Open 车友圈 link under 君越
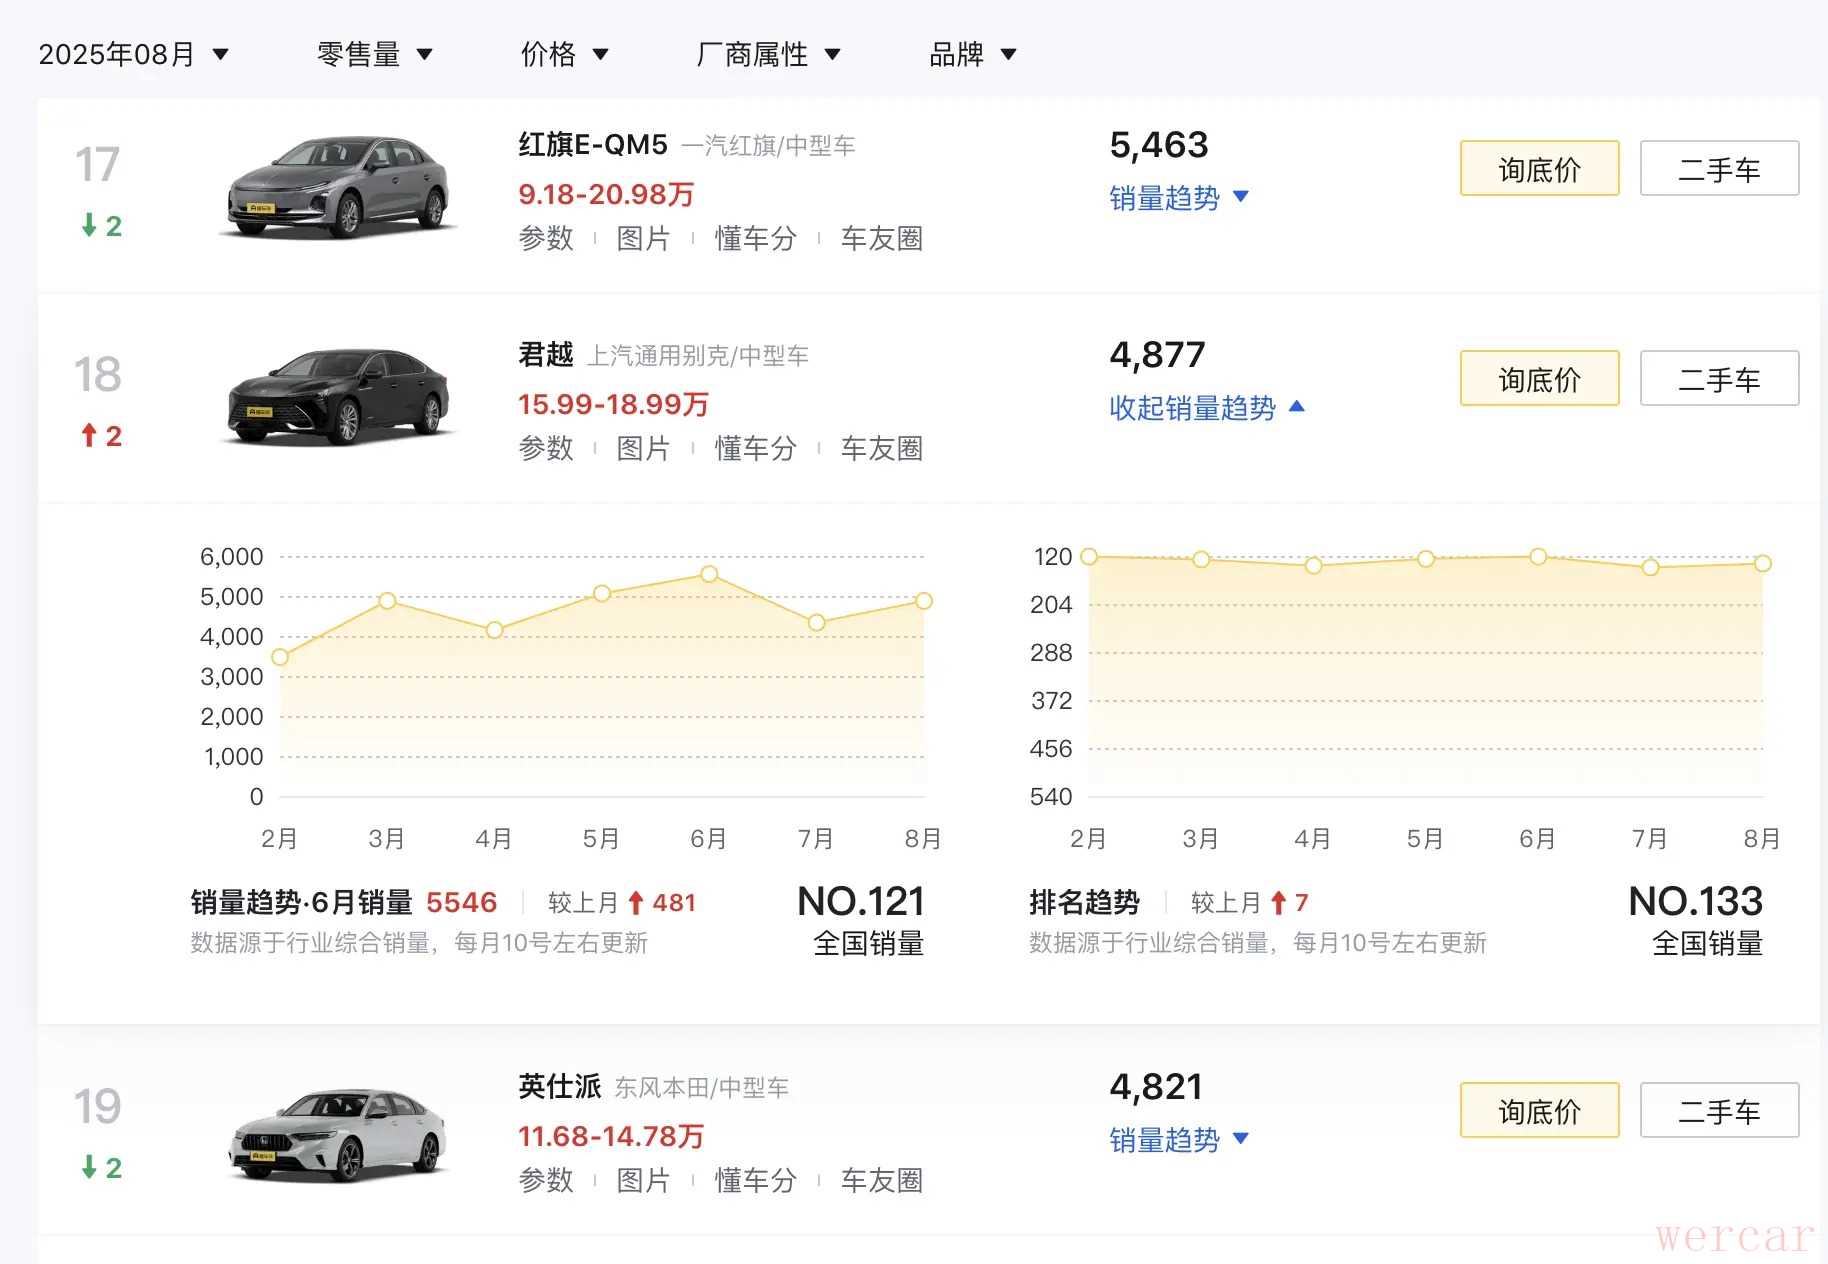1828x1264 pixels. coord(881,449)
